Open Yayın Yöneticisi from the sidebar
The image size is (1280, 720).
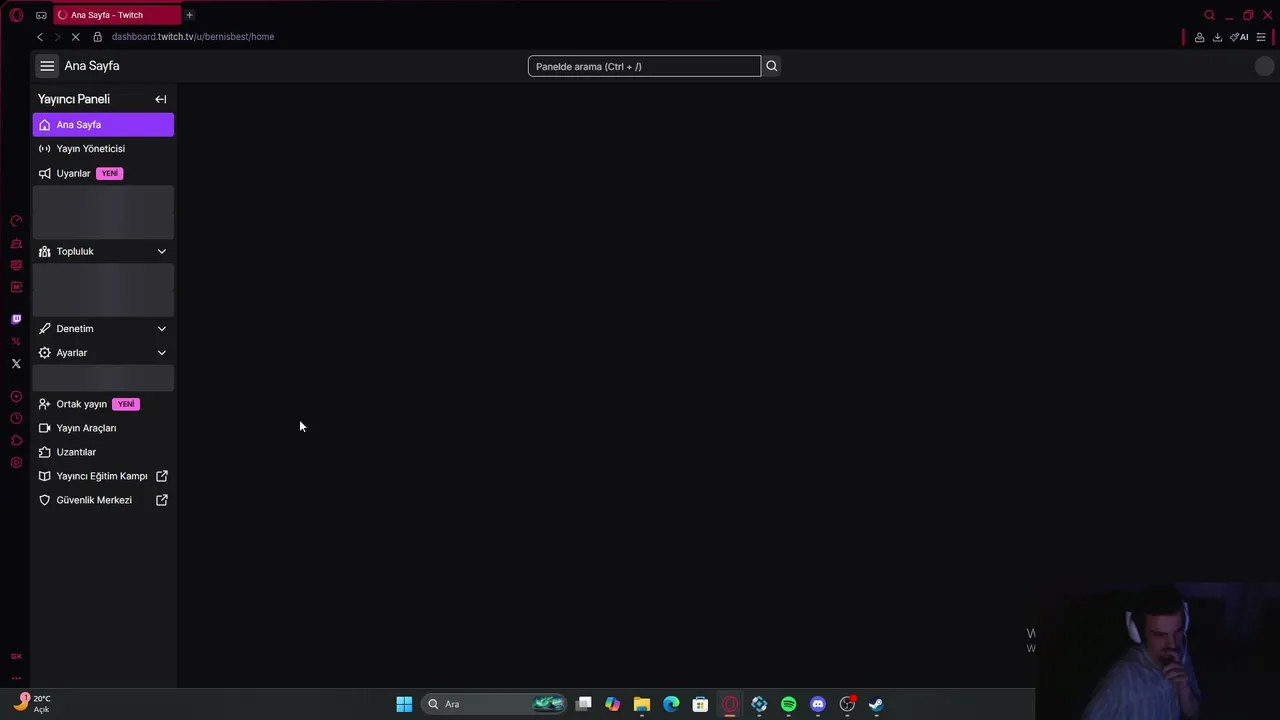(103, 149)
